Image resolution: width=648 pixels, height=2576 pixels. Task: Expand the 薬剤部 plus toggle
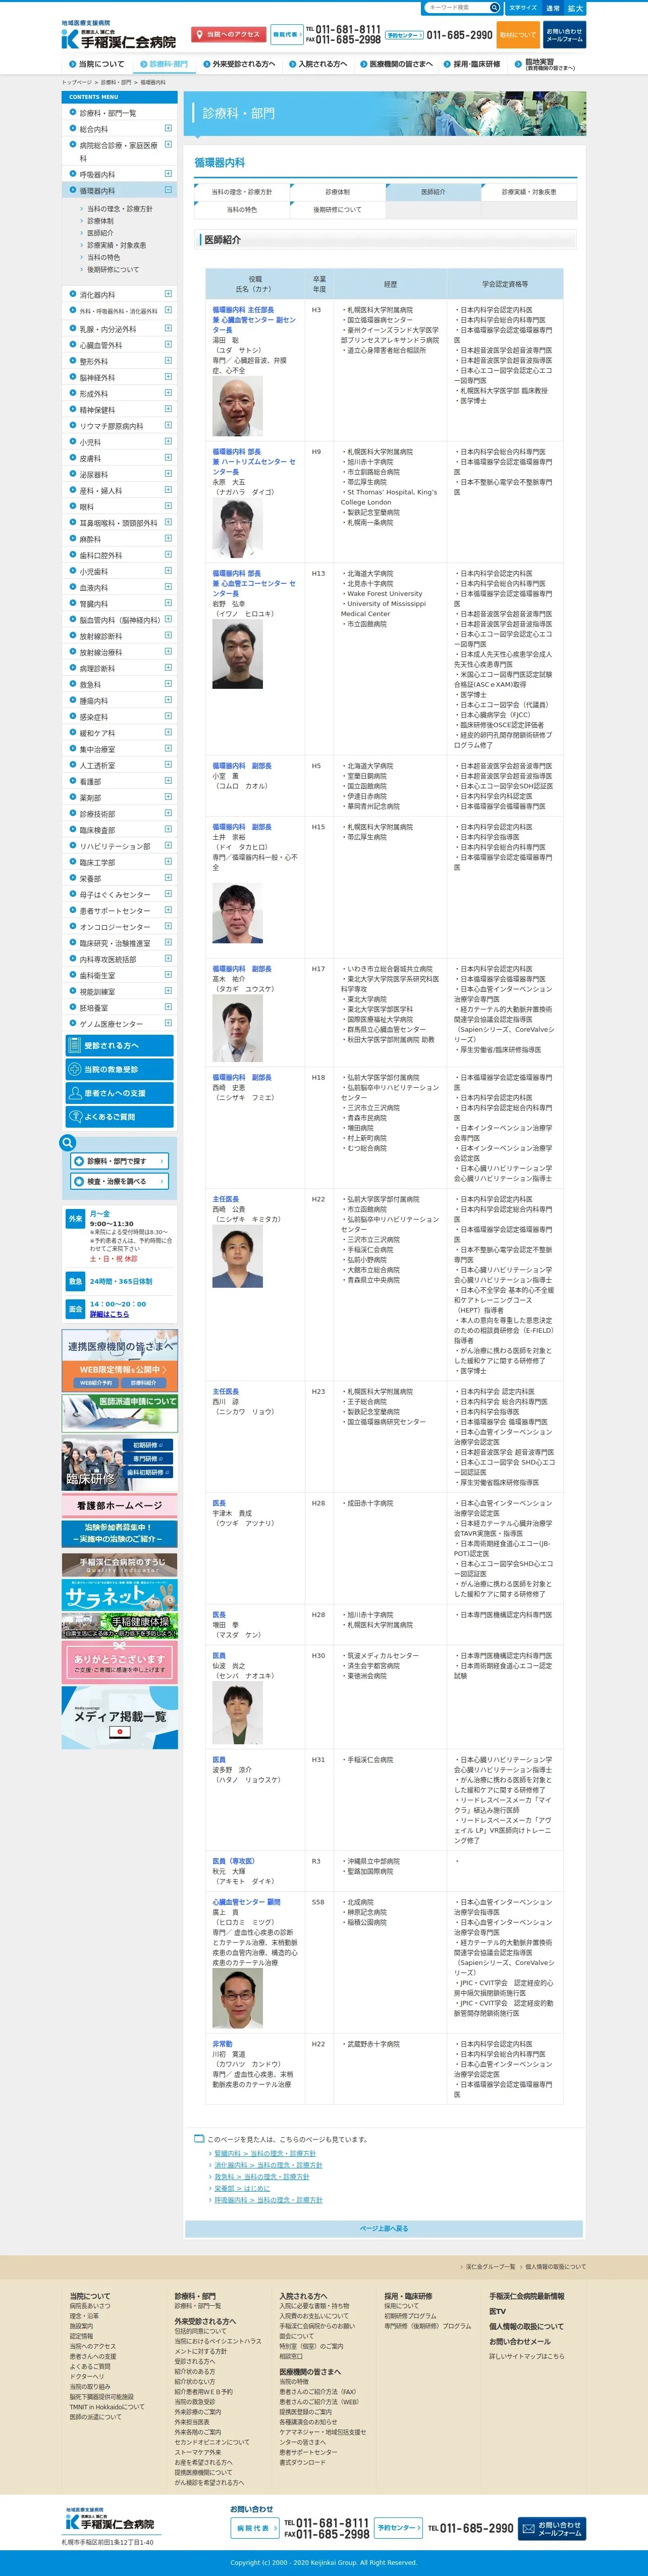(168, 798)
